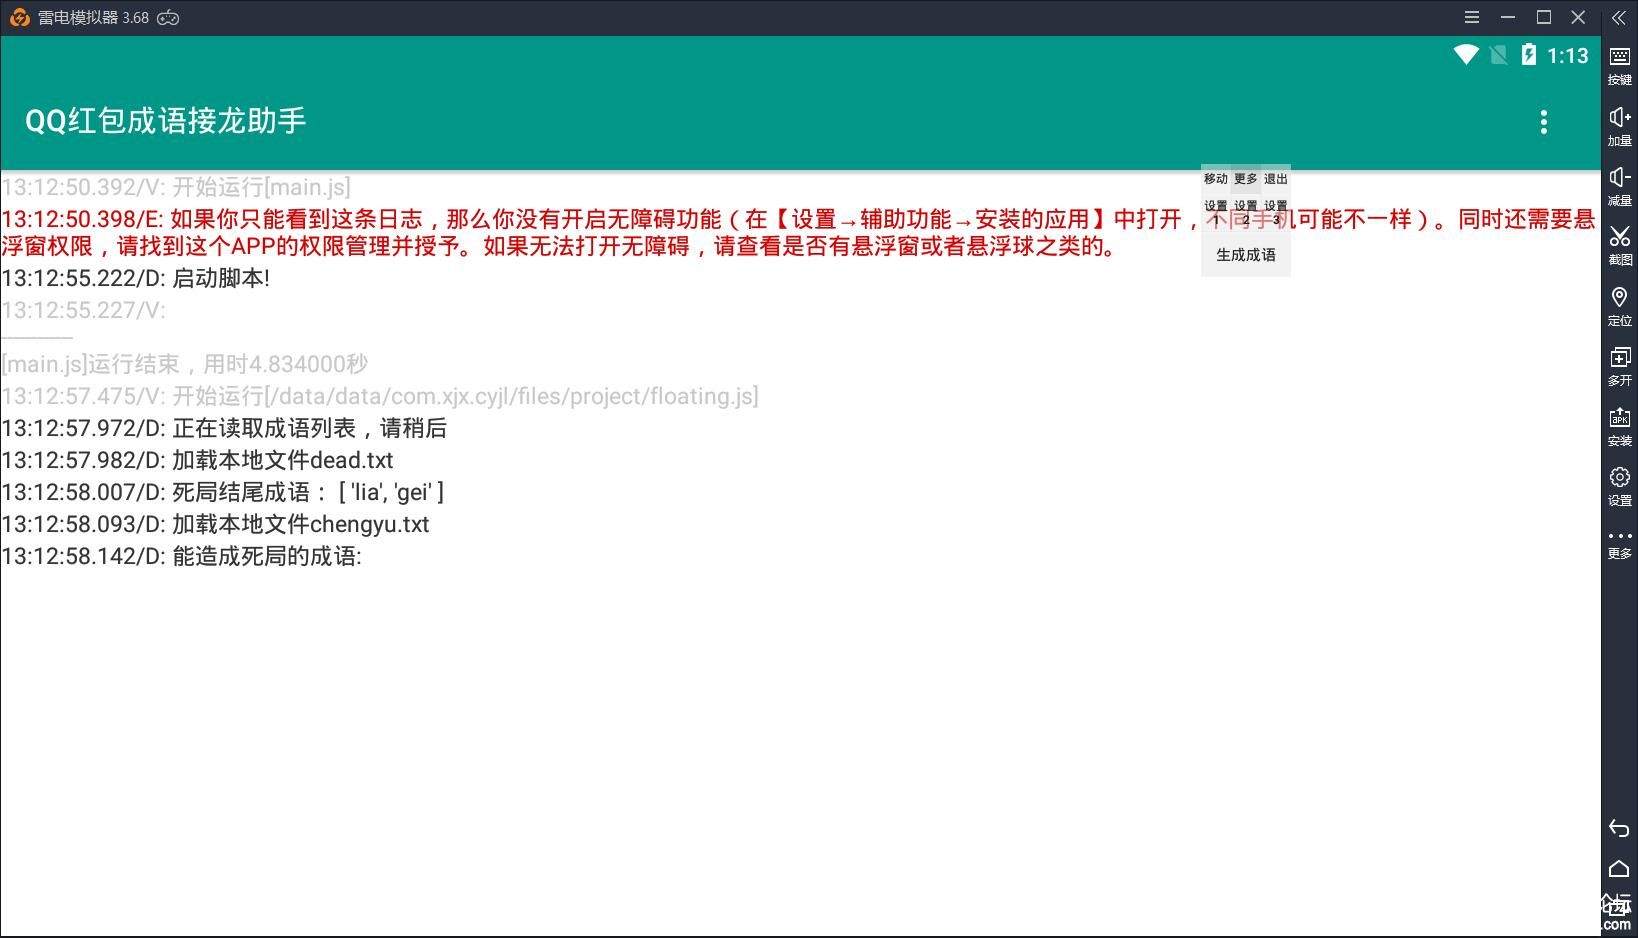Click the Wi-Fi status icon
Viewport: 1638px width, 938px height.
click(x=1466, y=55)
